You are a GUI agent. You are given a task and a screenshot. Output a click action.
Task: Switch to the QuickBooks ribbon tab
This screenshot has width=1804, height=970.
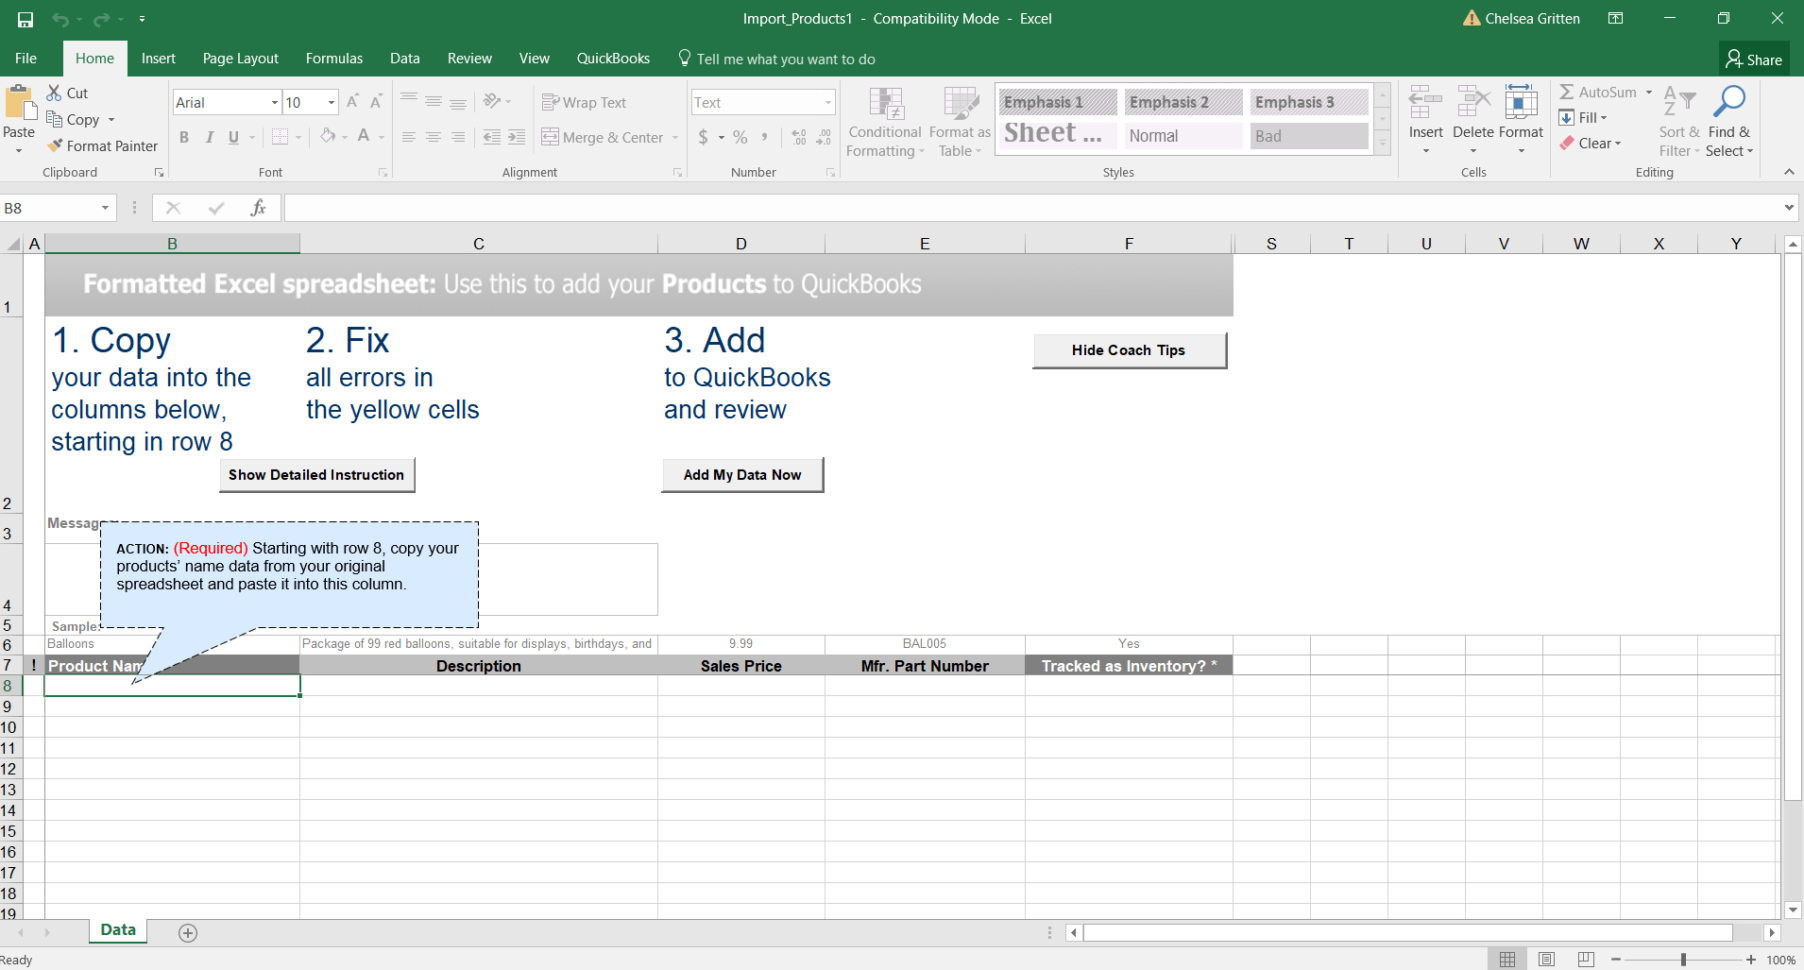[613, 58]
